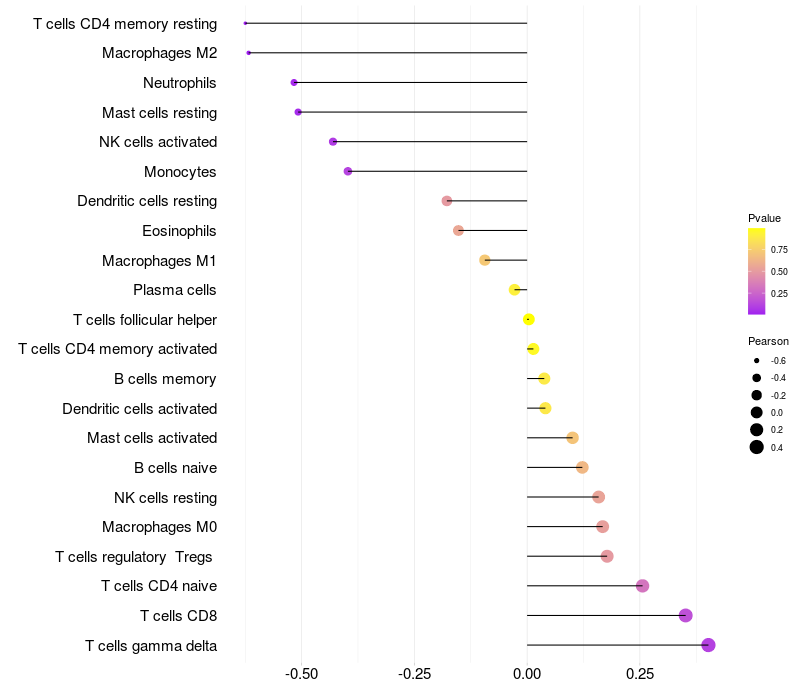Select the Macrophages M2 data point
Viewport: 800px width, 700px height.
tap(248, 53)
